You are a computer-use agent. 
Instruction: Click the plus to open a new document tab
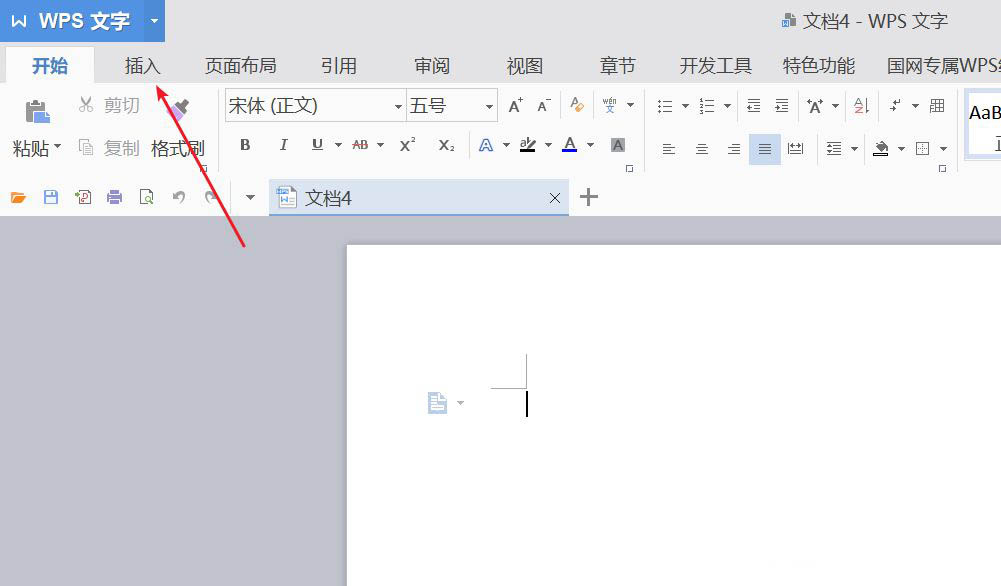(x=588, y=197)
